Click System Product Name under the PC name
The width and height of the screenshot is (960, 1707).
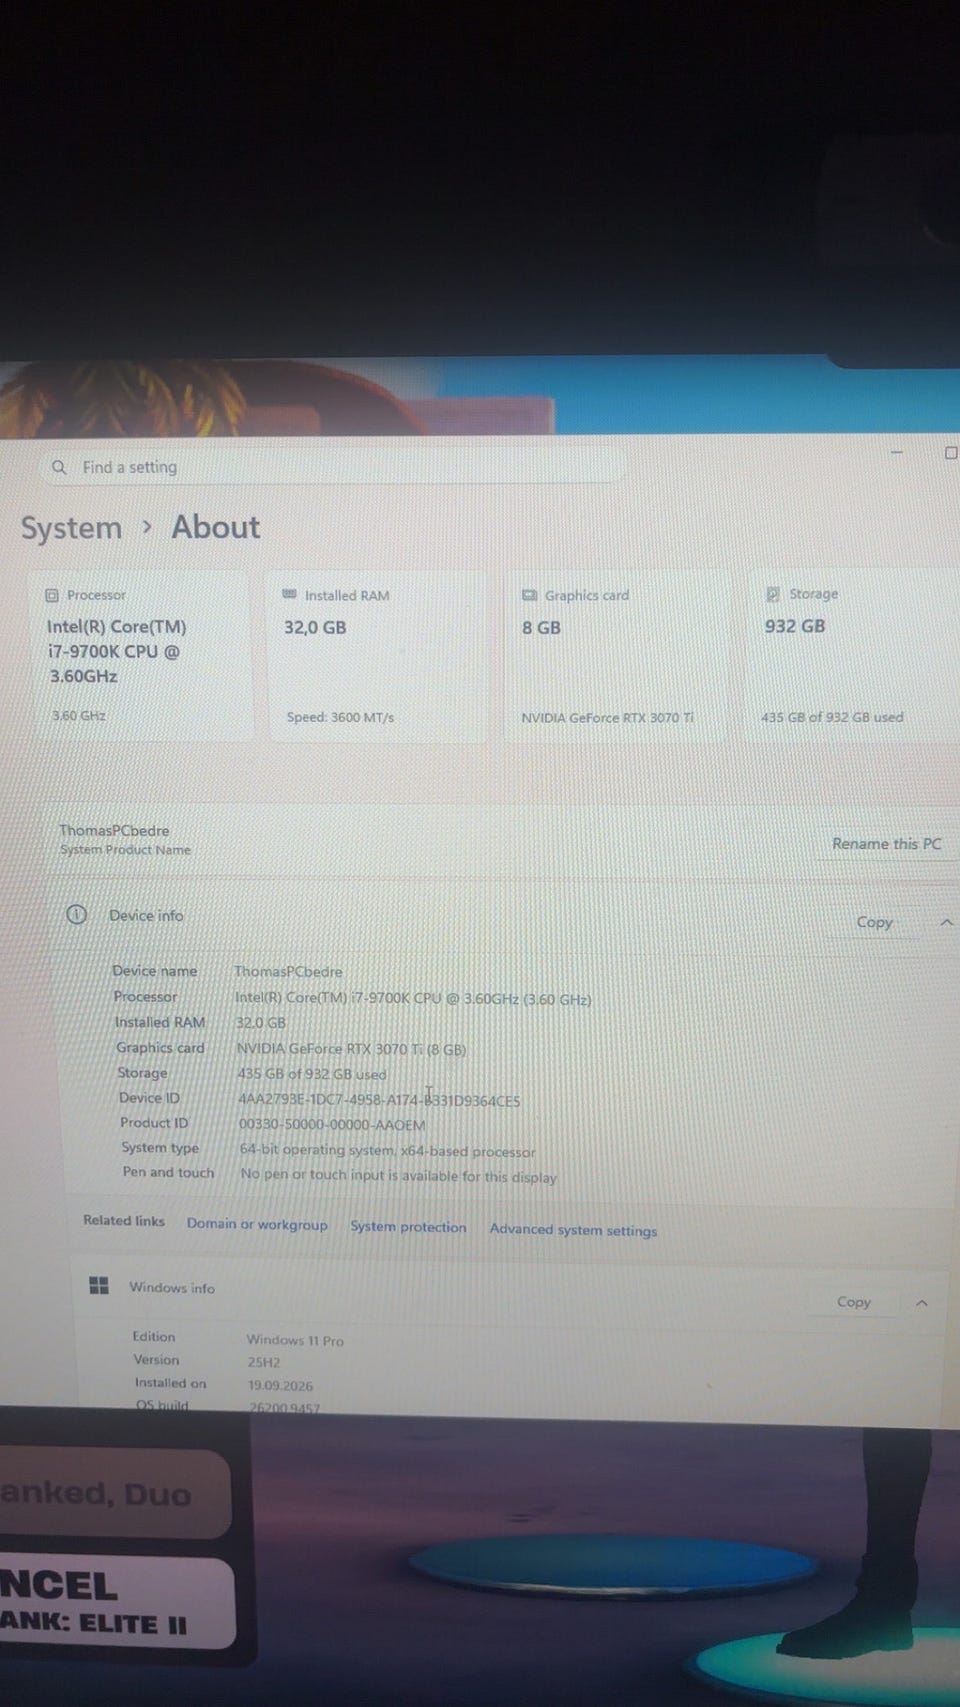[x=125, y=850]
